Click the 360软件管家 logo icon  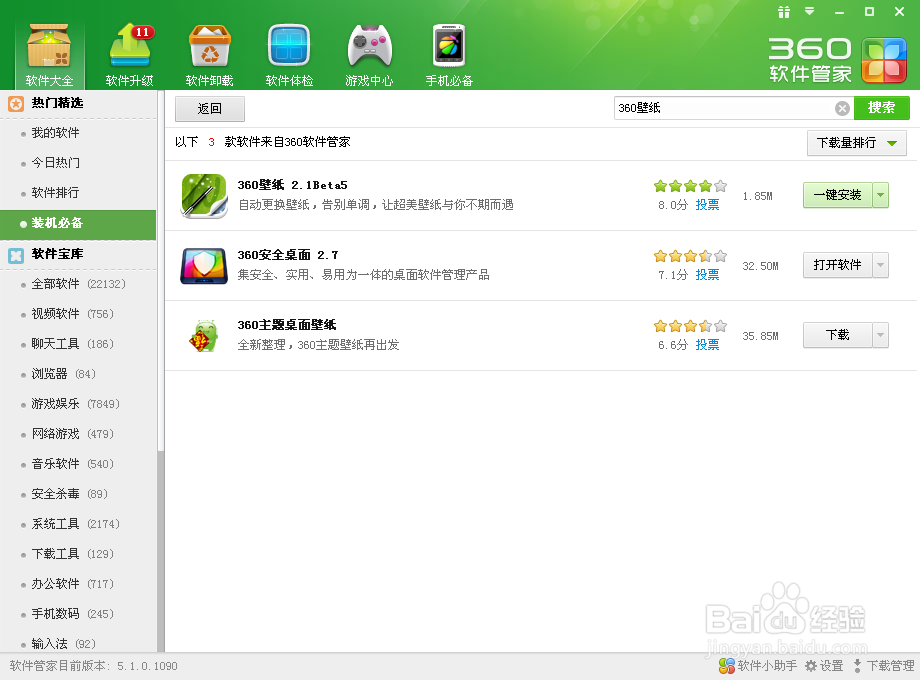tap(884, 60)
